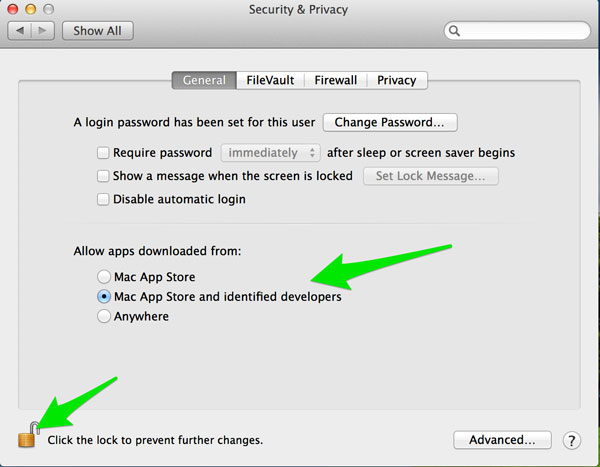Minimize the window with the yellow button
The image size is (600, 467).
[x=33, y=9]
